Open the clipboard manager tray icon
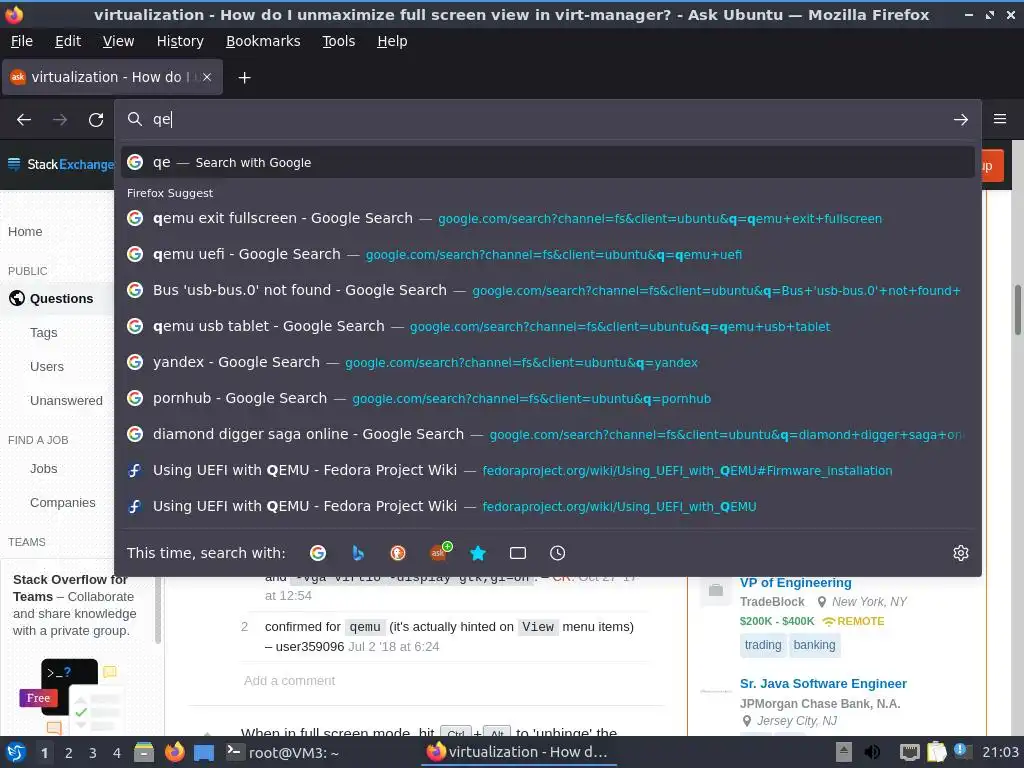The width and height of the screenshot is (1024, 768). click(x=936, y=752)
